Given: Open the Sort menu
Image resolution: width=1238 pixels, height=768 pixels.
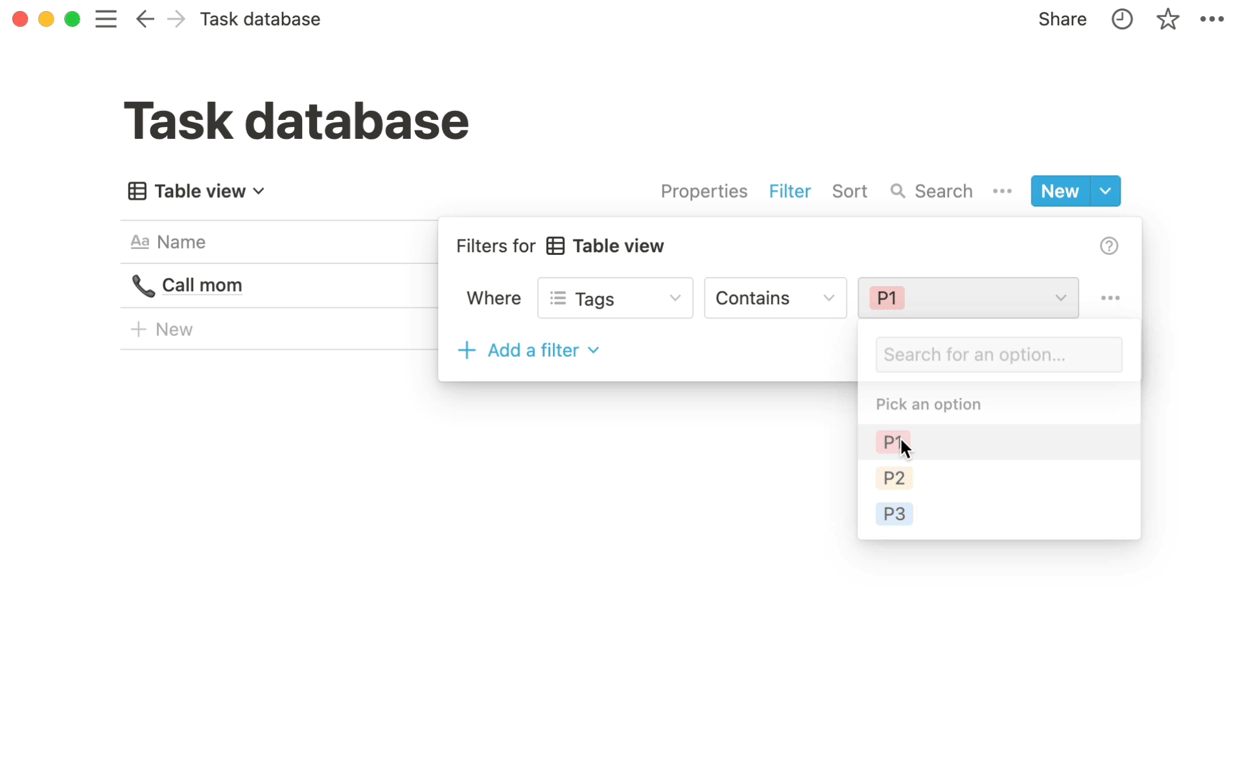Looking at the screenshot, I should pos(849,191).
